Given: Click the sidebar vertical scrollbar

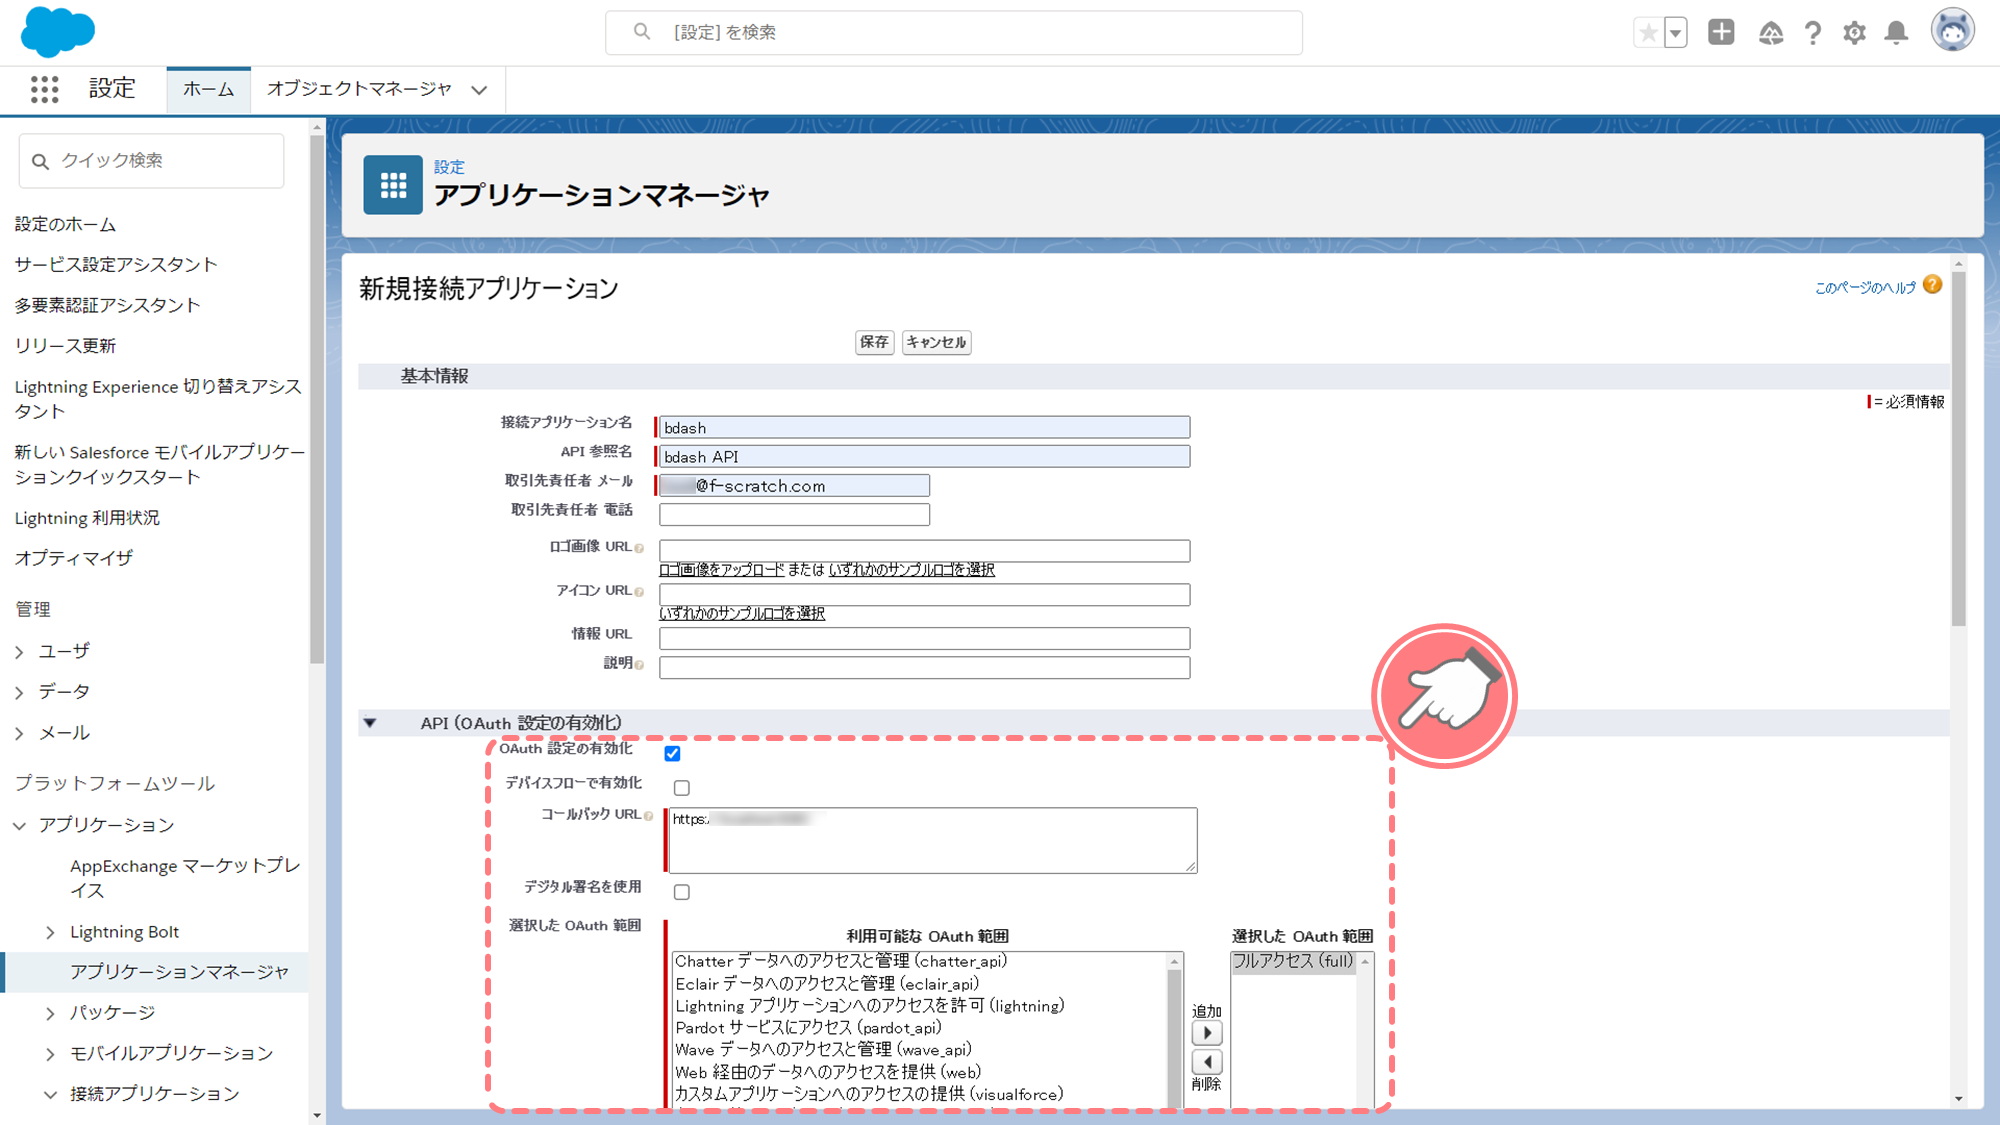Looking at the screenshot, I should pyautogui.click(x=317, y=400).
